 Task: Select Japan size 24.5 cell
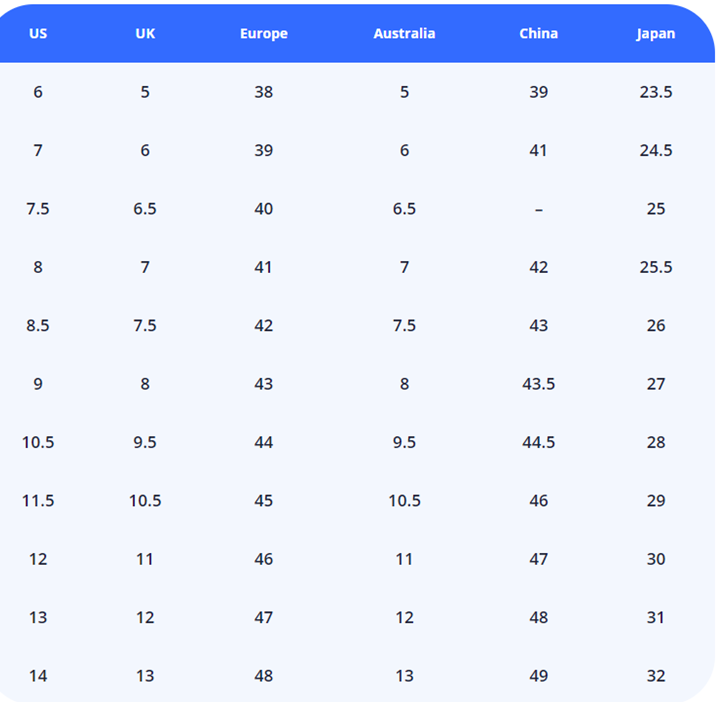coord(655,151)
